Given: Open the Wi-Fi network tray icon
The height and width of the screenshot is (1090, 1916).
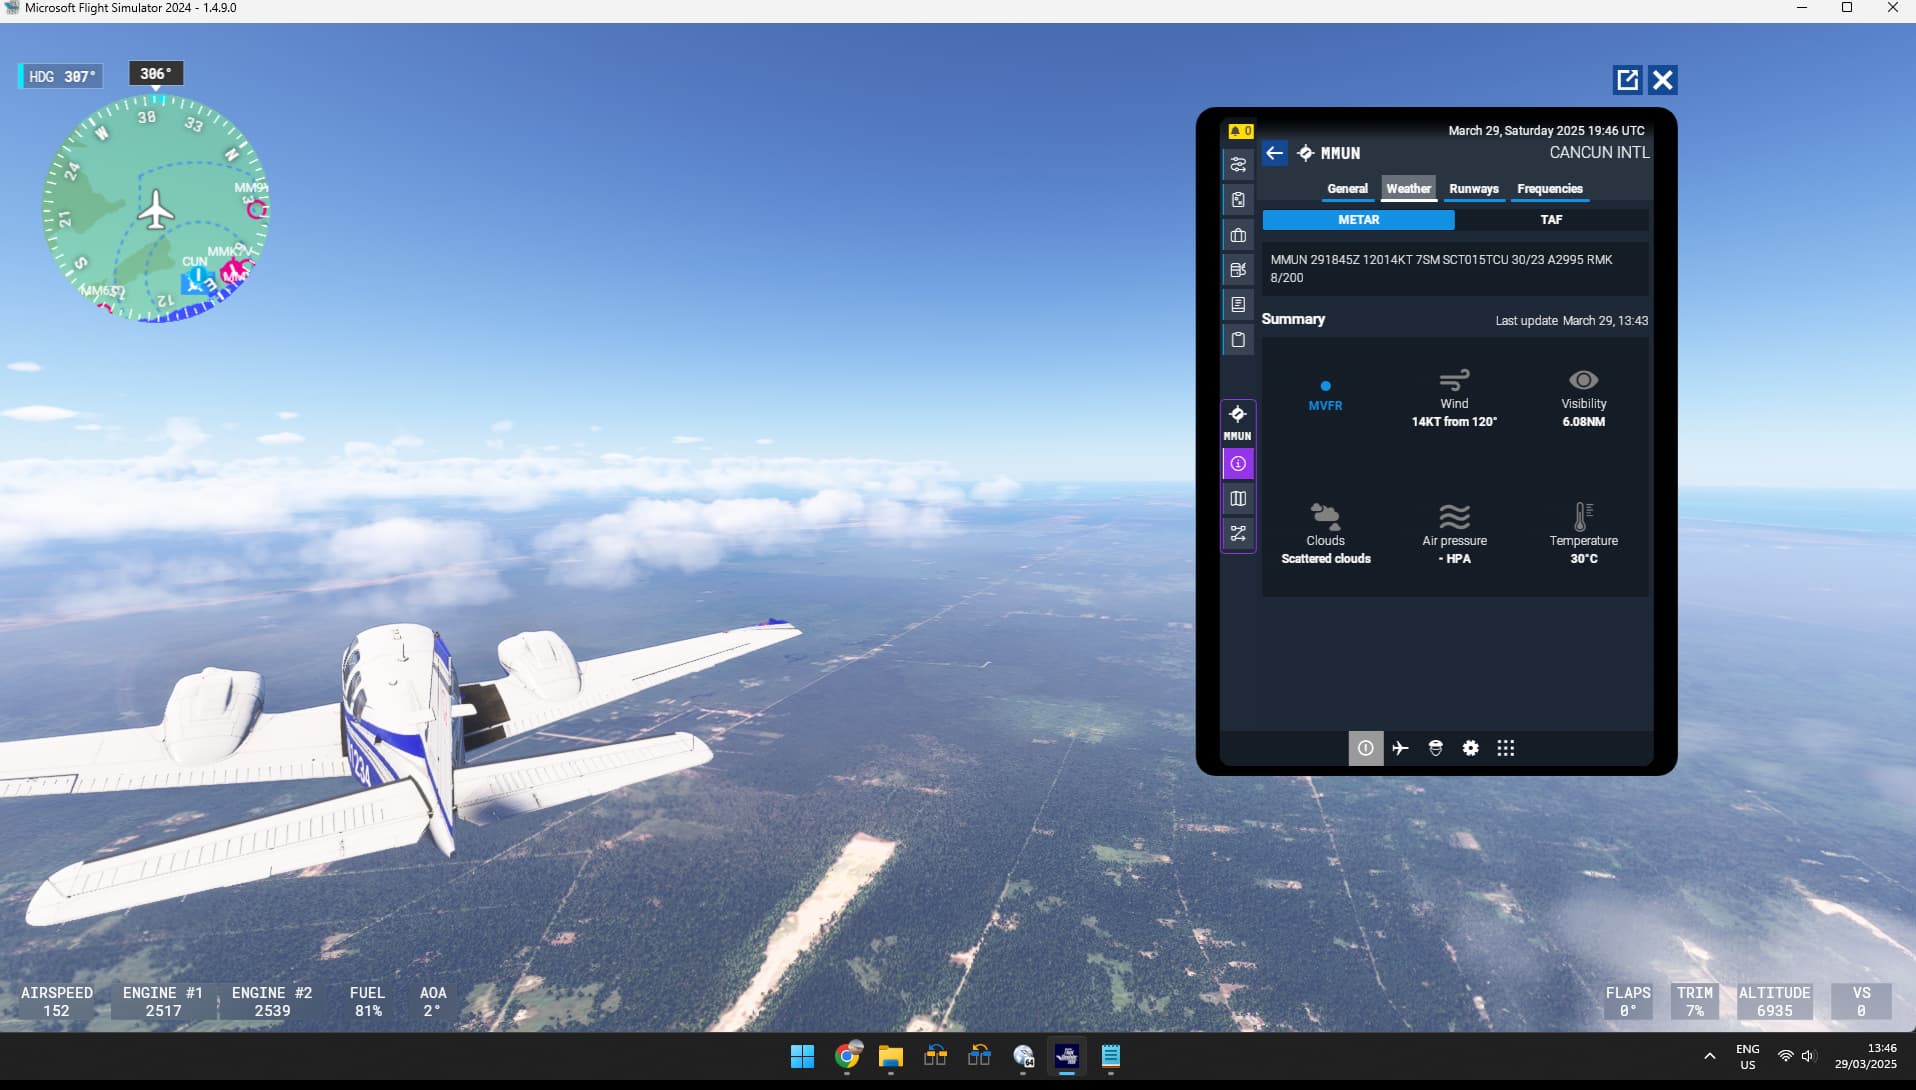Looking at the screenshot, I should click(1785, 1057).
